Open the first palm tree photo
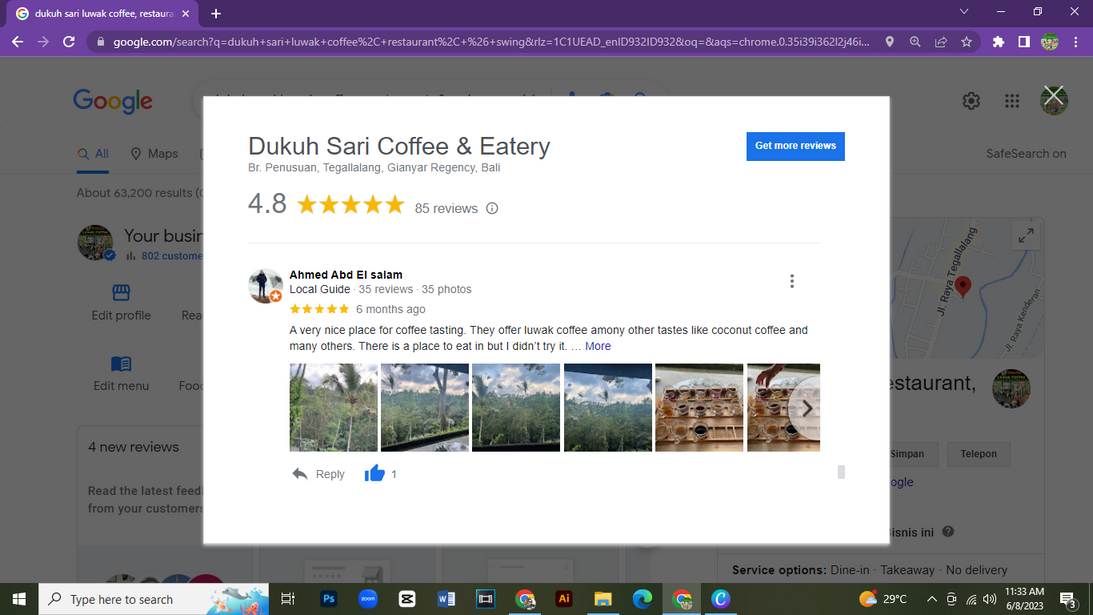This screenshot has height=615, width=1093. (333, 408)
